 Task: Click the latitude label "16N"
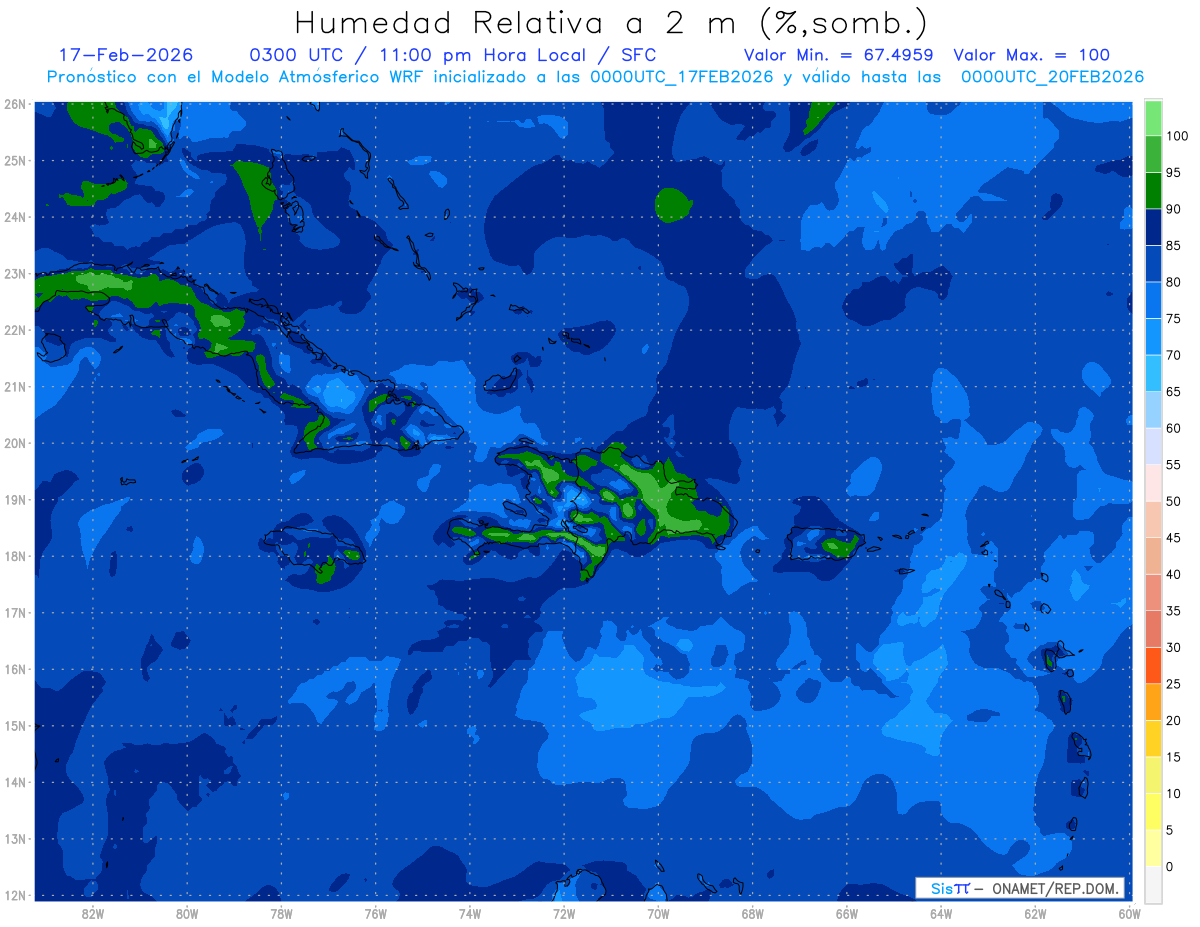pos(14,669)
